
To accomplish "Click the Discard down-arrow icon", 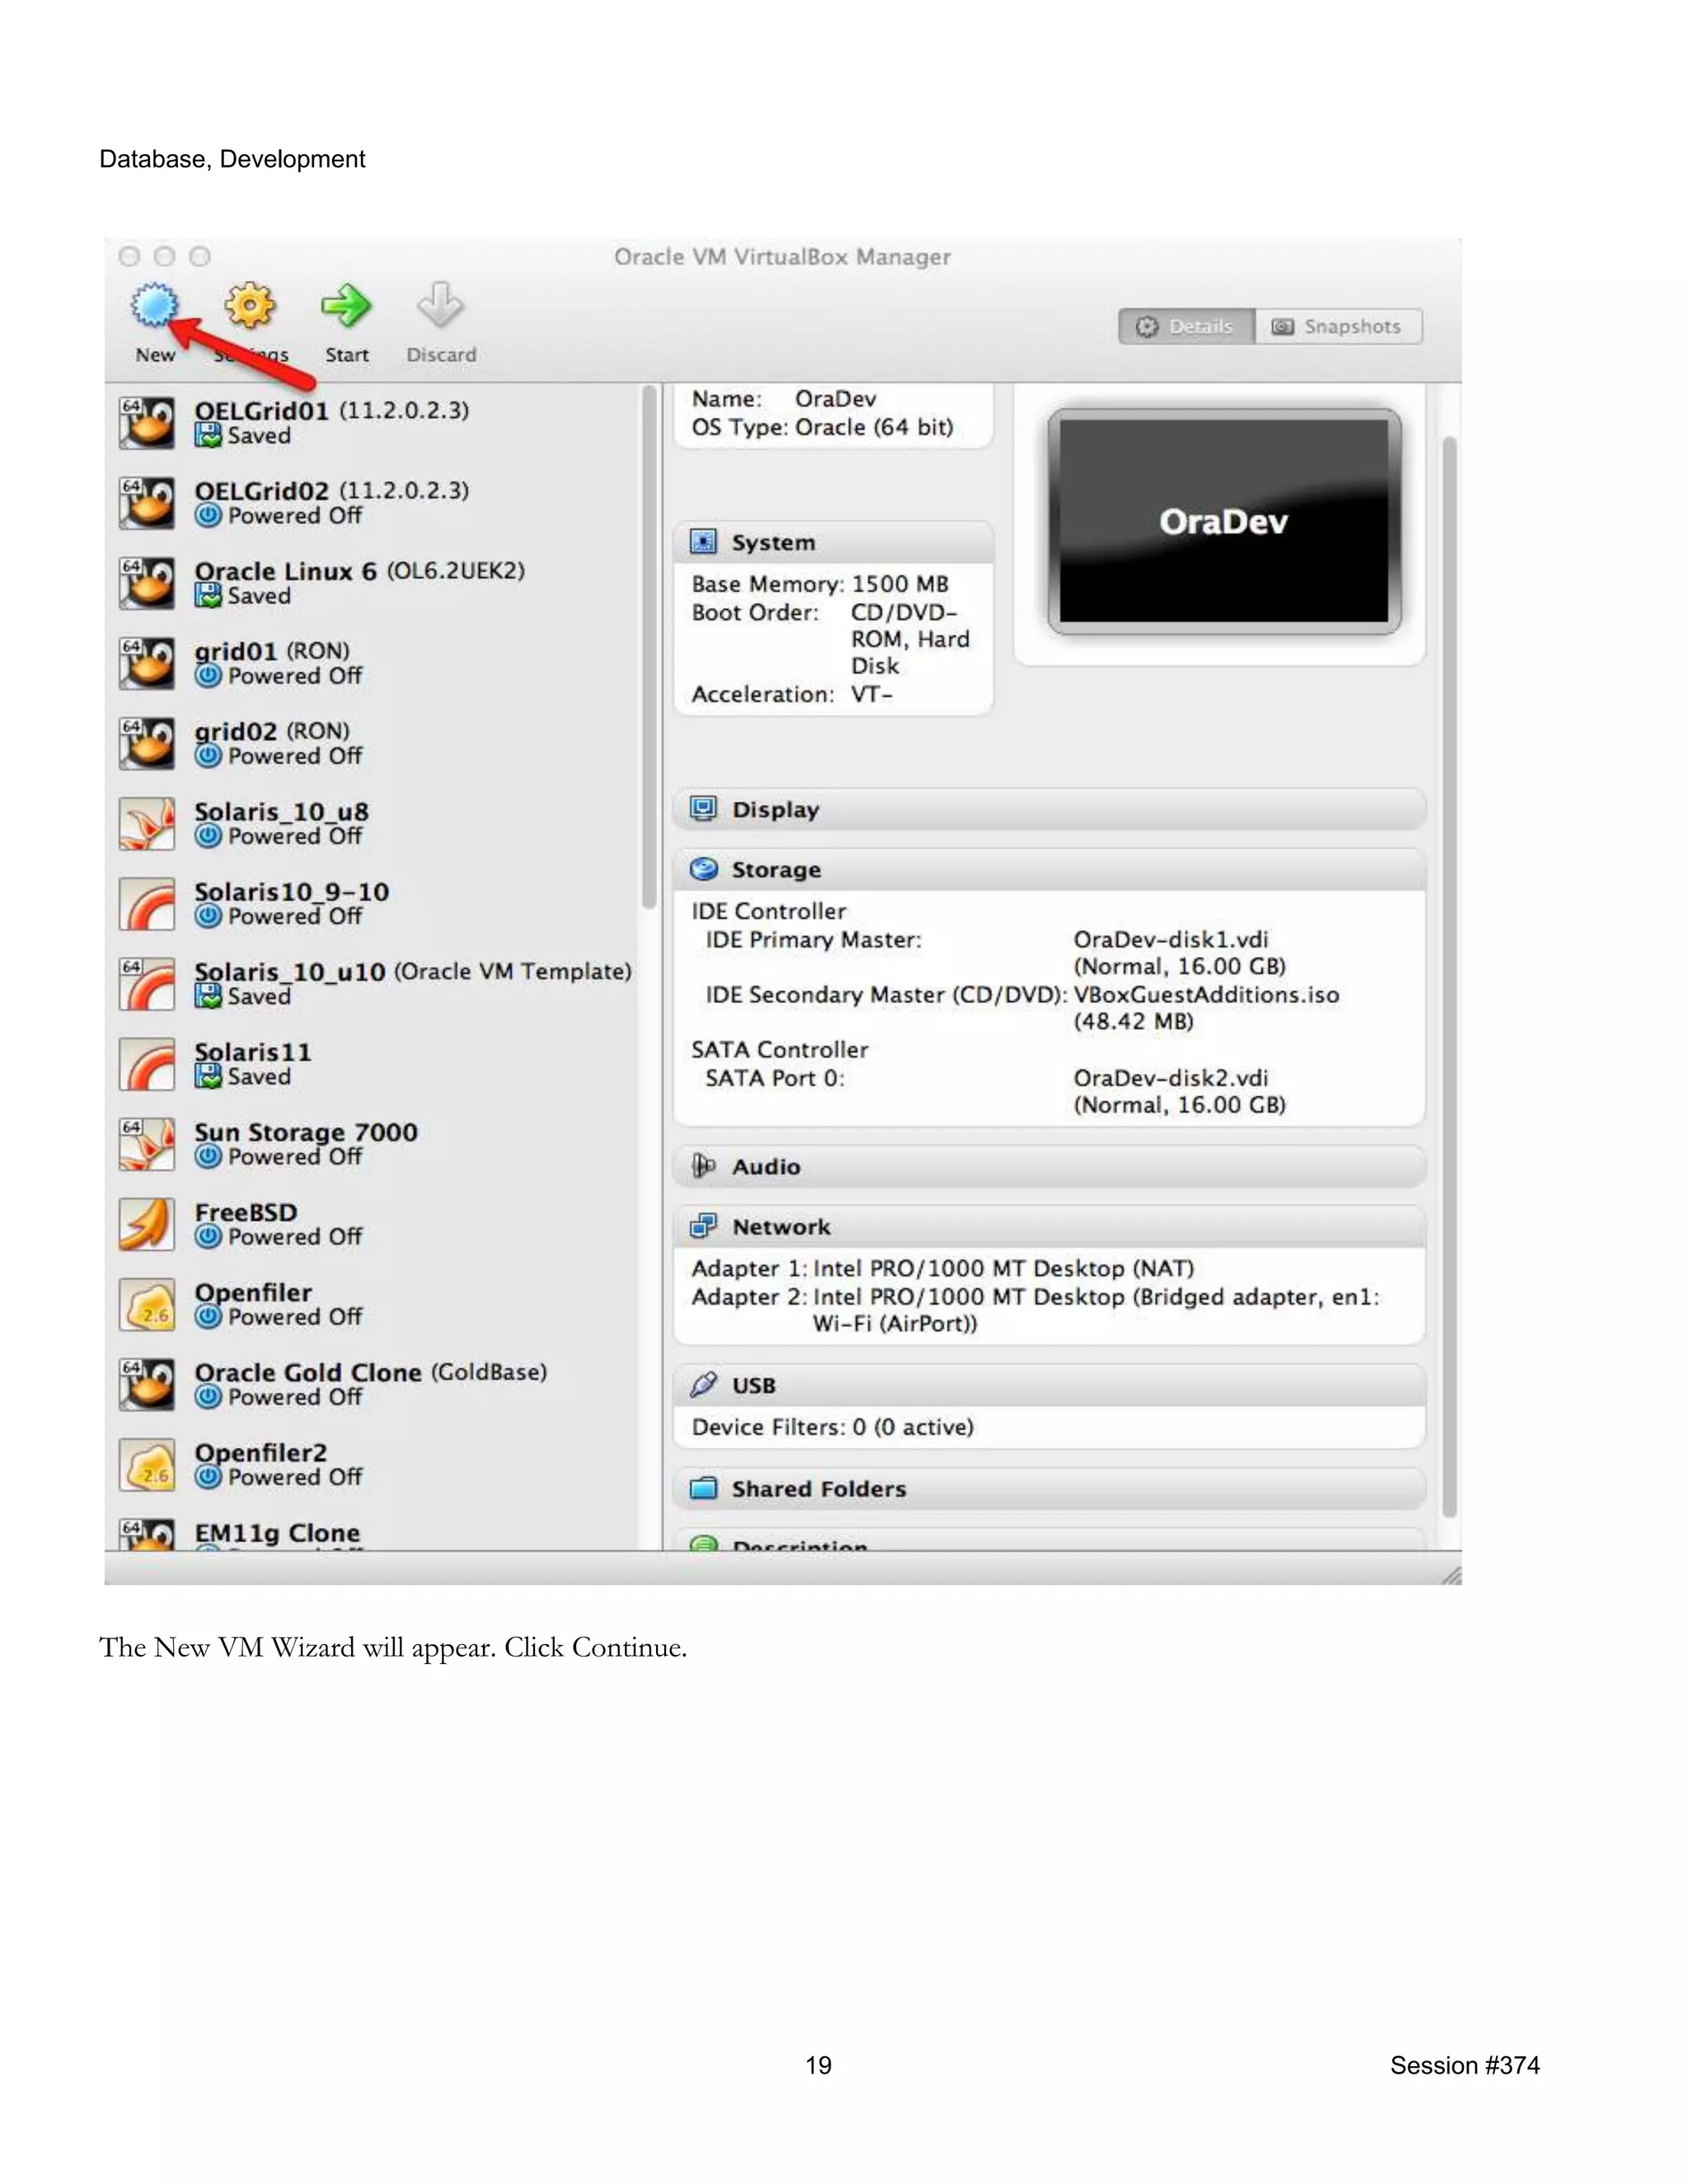I will pyautogui.click(x=440, y=305).
